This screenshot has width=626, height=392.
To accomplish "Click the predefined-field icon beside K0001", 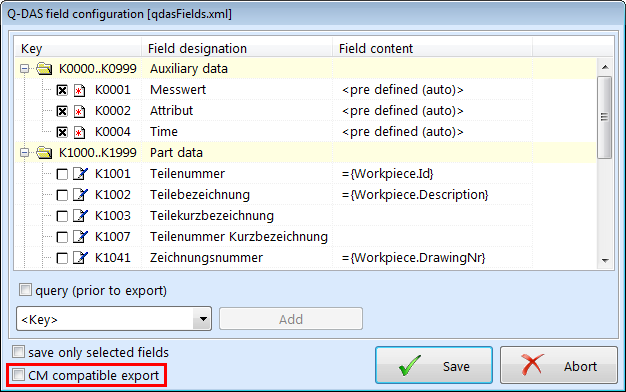I will pos(79,90).
